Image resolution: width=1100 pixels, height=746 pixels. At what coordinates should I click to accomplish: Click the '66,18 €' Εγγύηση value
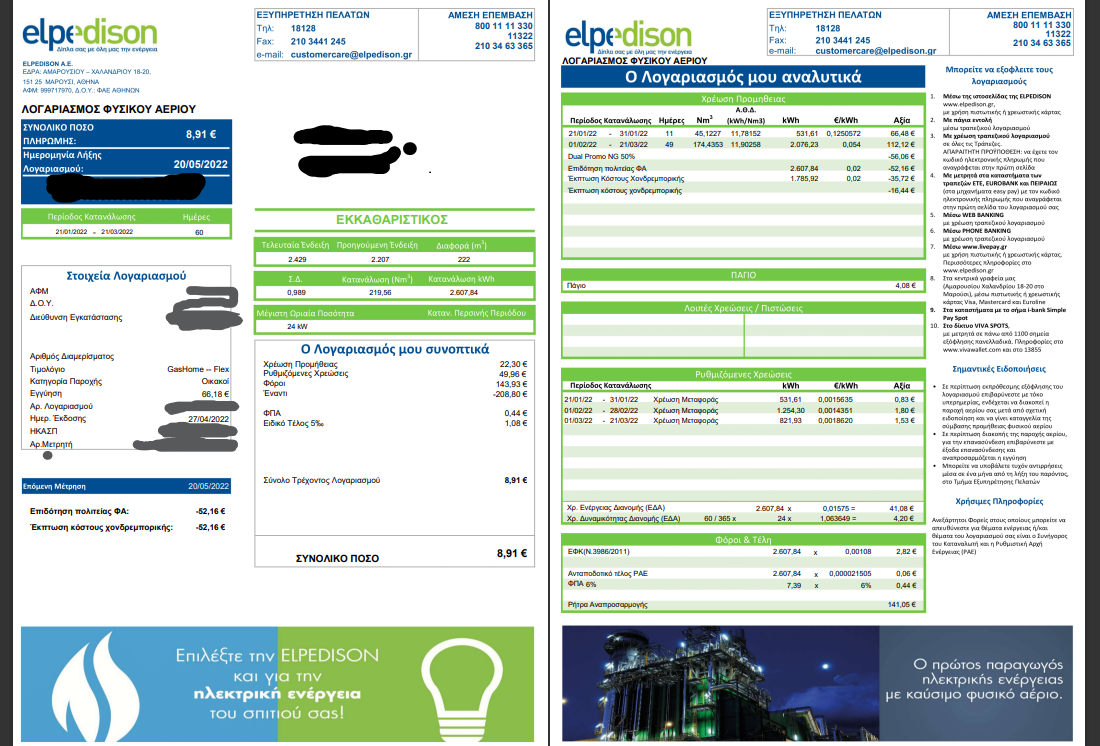tap(215, 394)
